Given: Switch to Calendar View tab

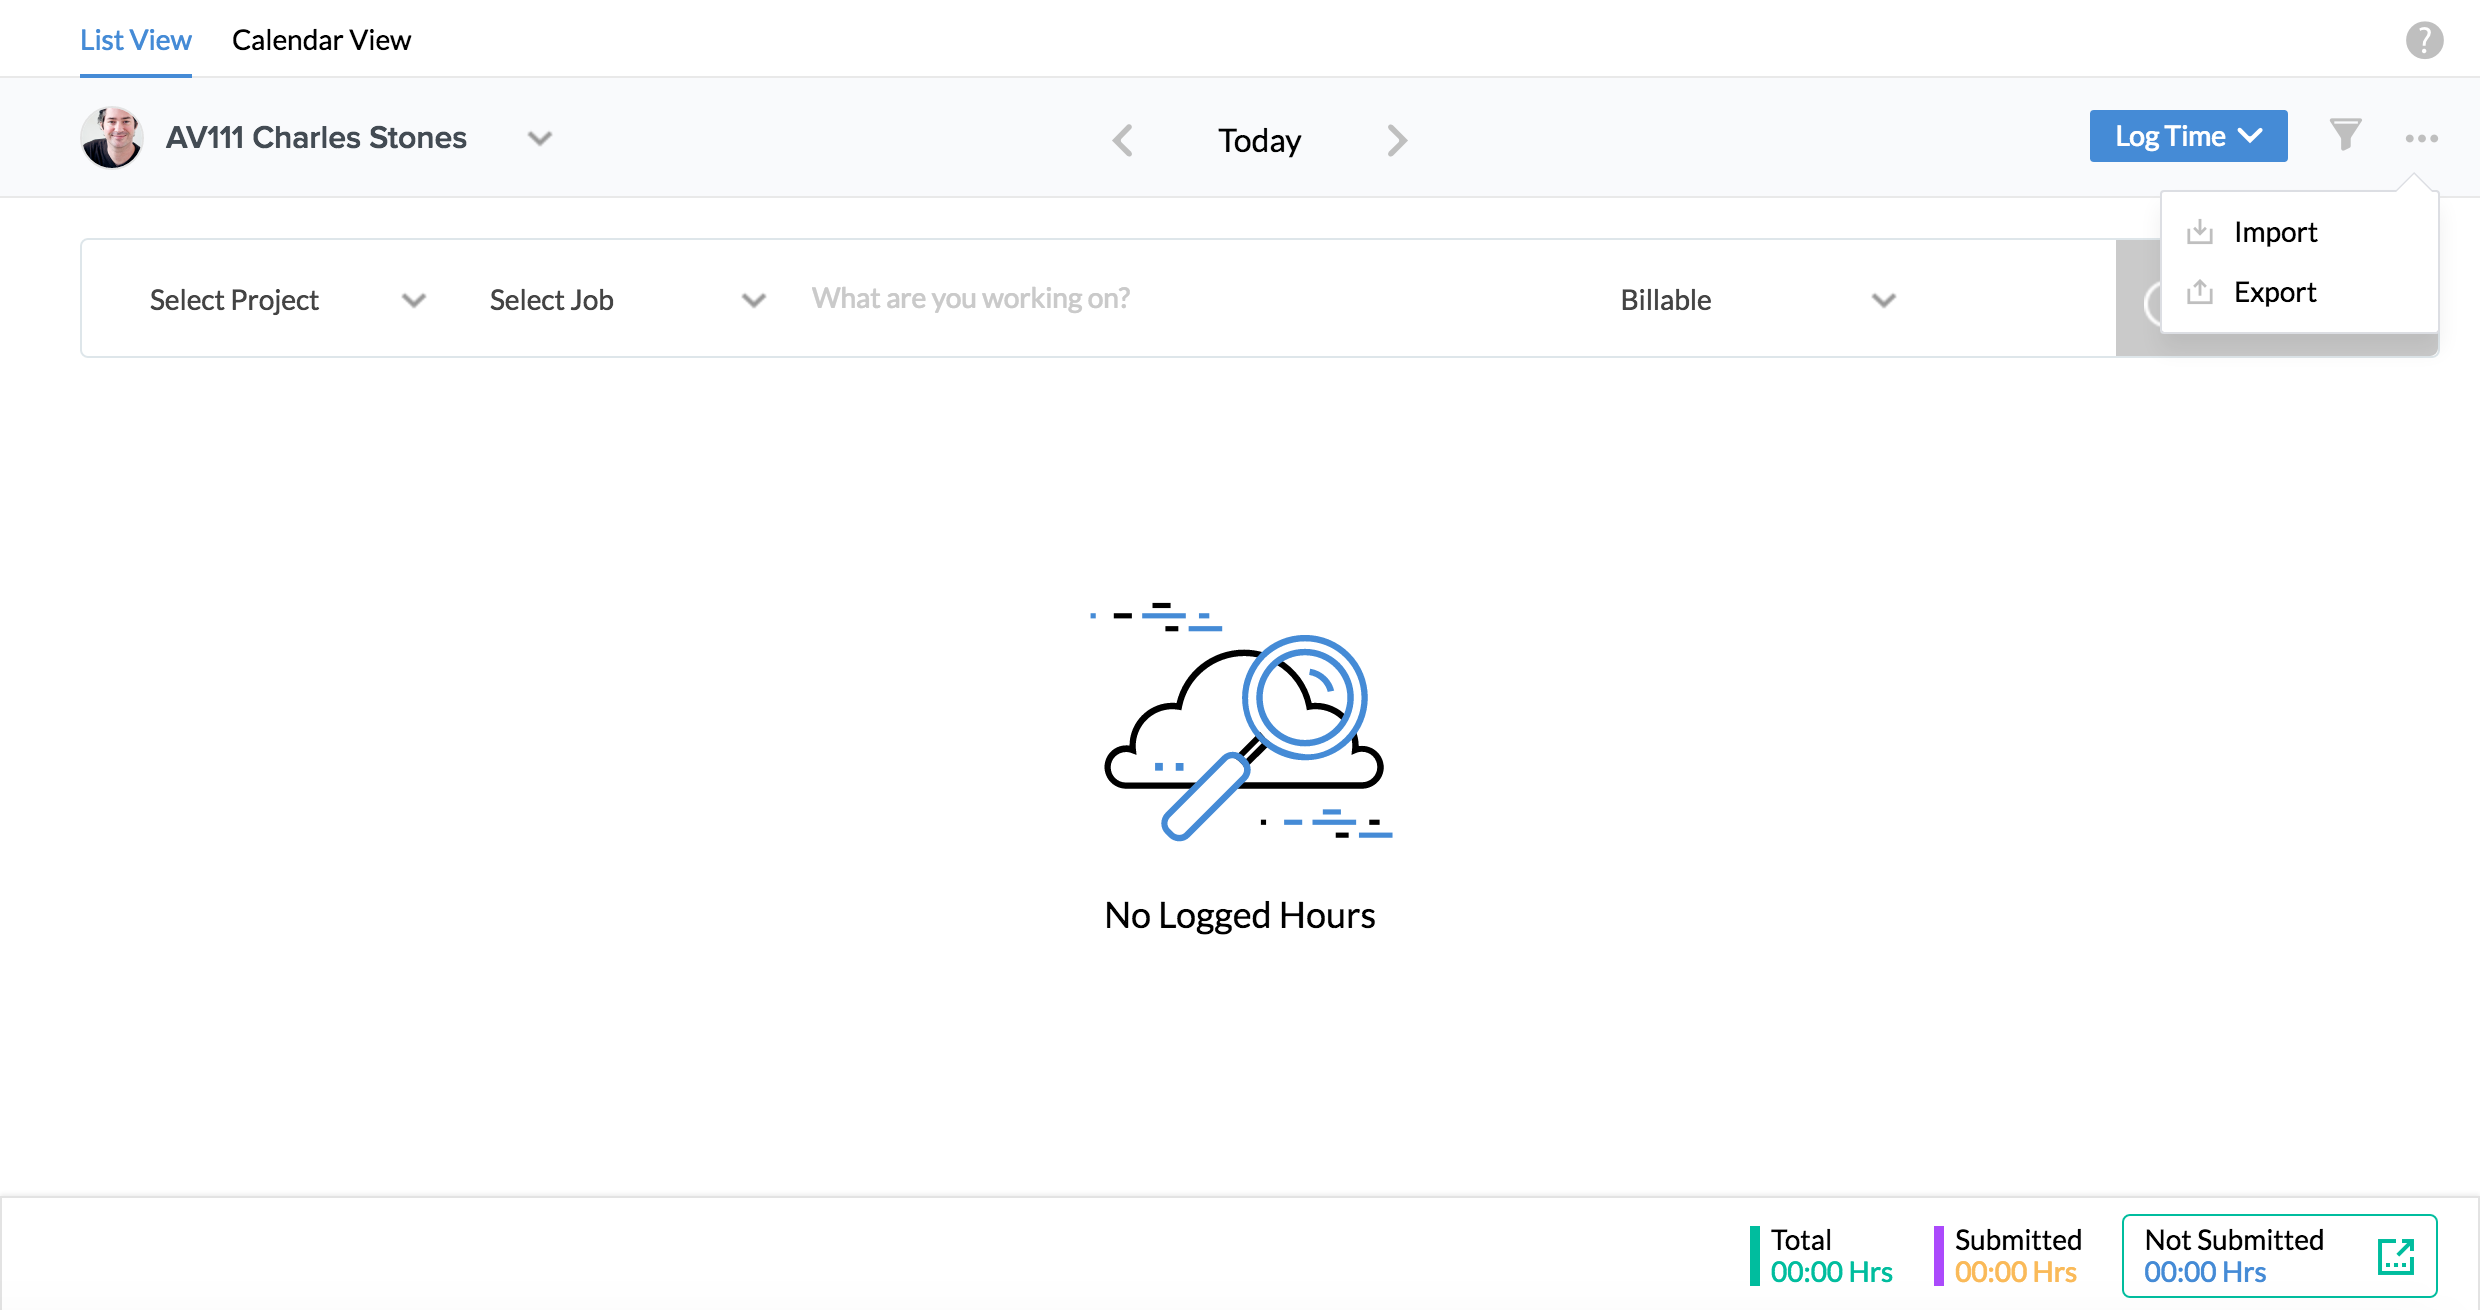Looking at the screenshot, I should coord(321,40).
